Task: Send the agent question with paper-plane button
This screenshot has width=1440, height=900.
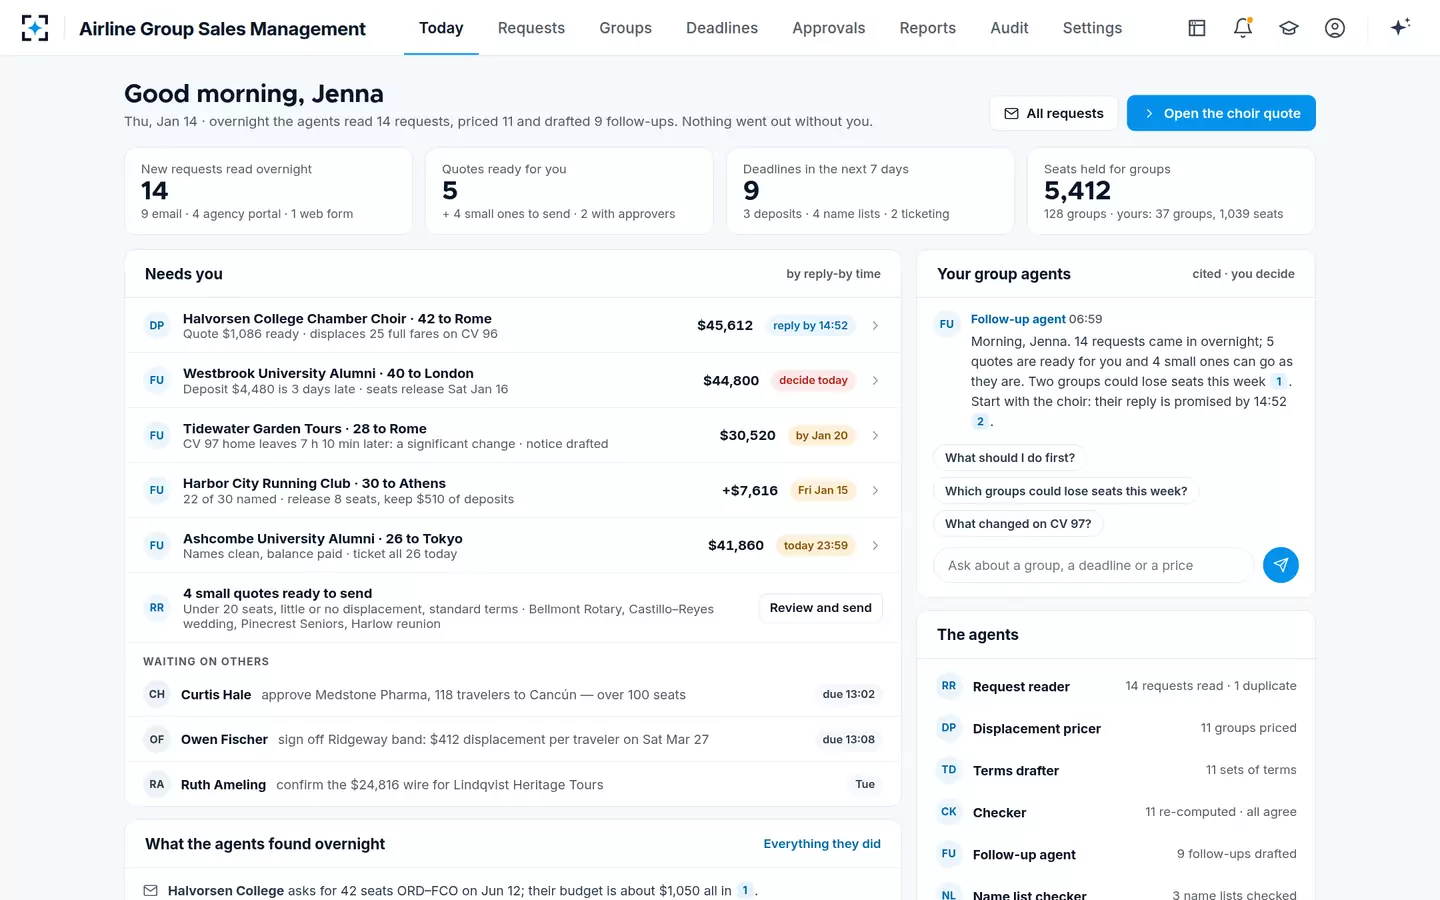Action: (1281, 565)
